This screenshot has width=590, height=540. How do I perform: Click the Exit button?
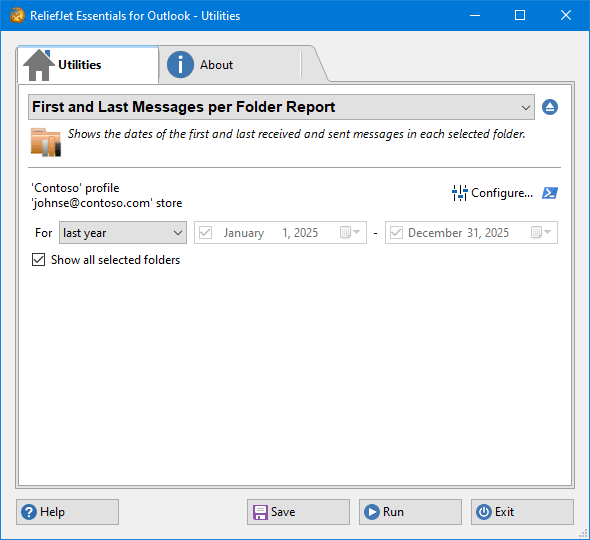522,512
